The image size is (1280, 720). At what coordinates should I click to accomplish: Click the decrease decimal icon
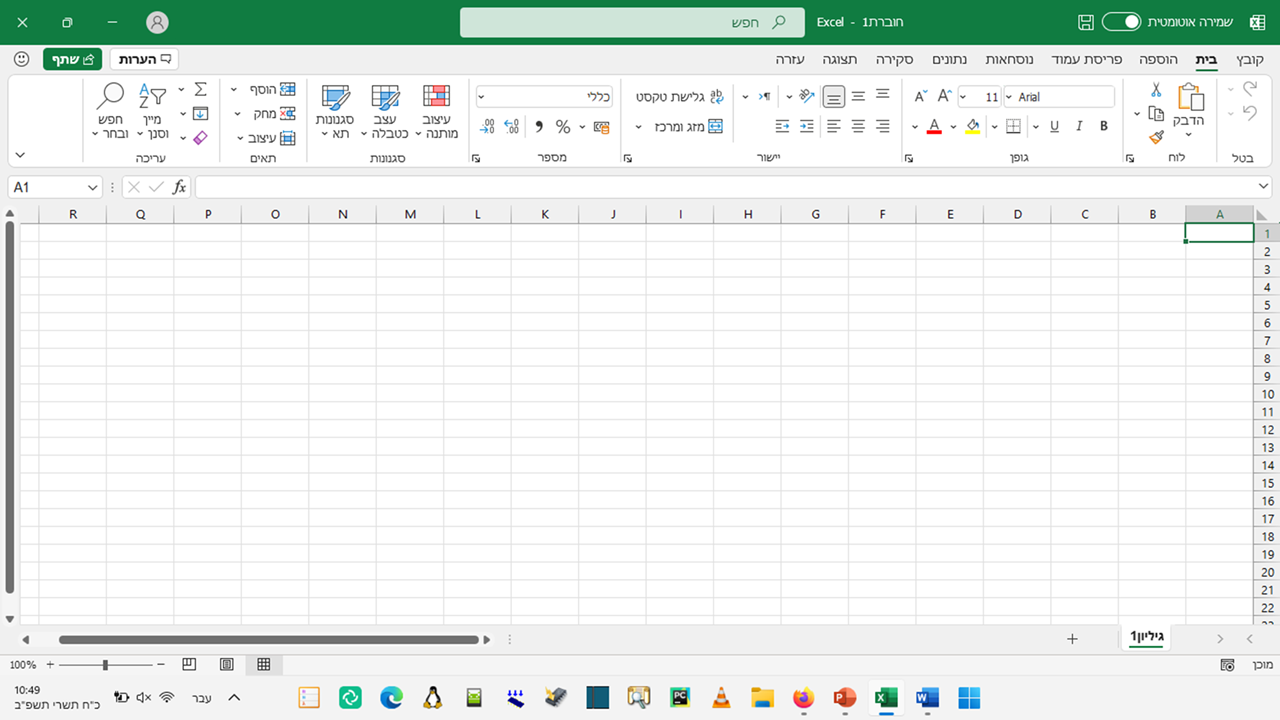click(487, 127)
